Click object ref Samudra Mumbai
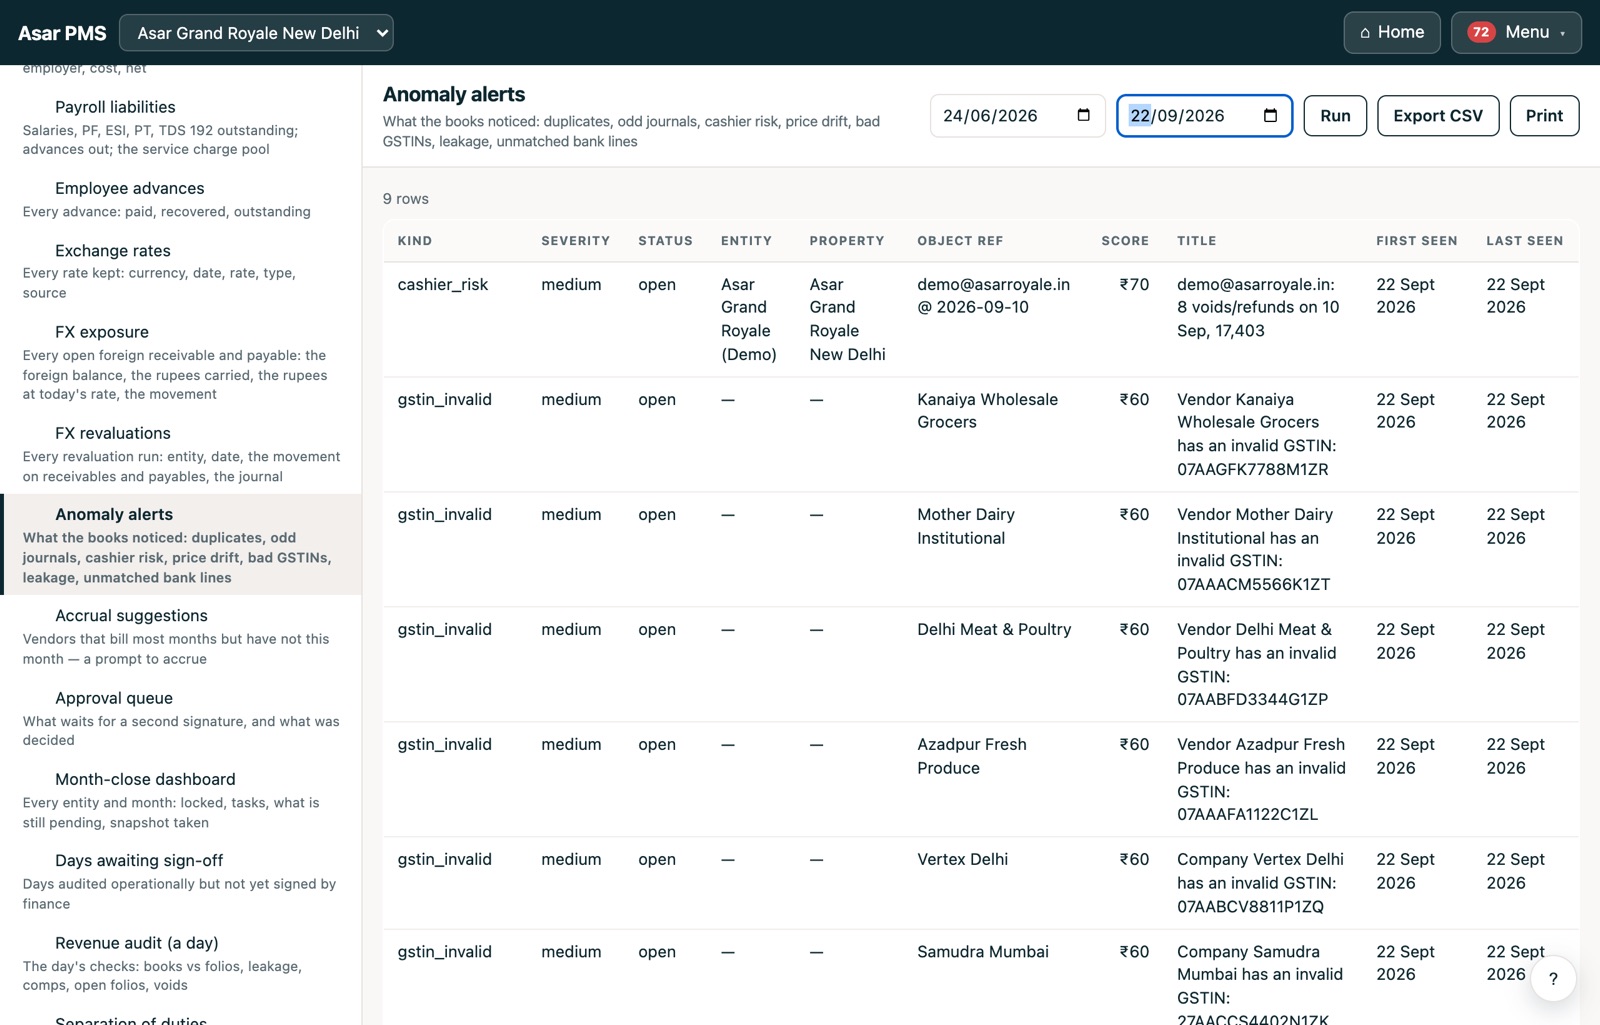This screenshot has height=1025, width=1600. (983, 952)
